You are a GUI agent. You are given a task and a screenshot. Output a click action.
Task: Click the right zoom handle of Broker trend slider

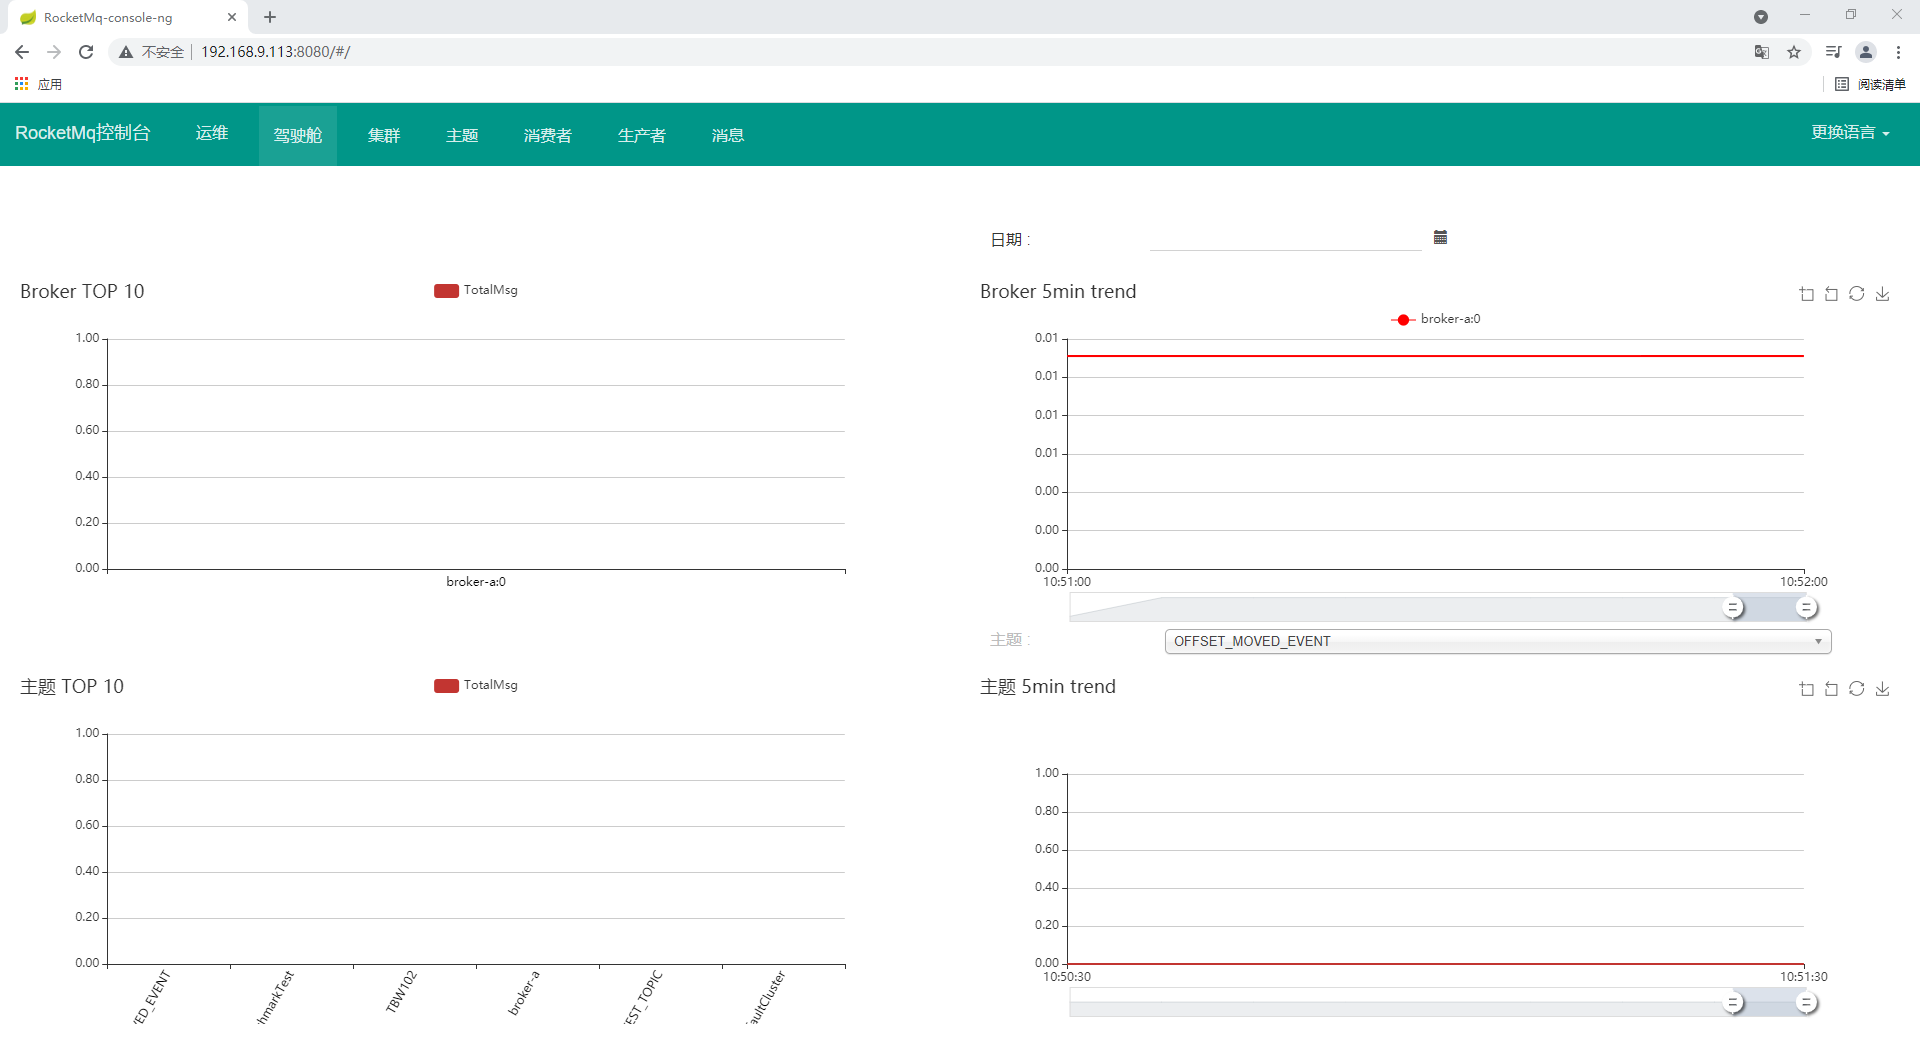[x=1806, y=607]
